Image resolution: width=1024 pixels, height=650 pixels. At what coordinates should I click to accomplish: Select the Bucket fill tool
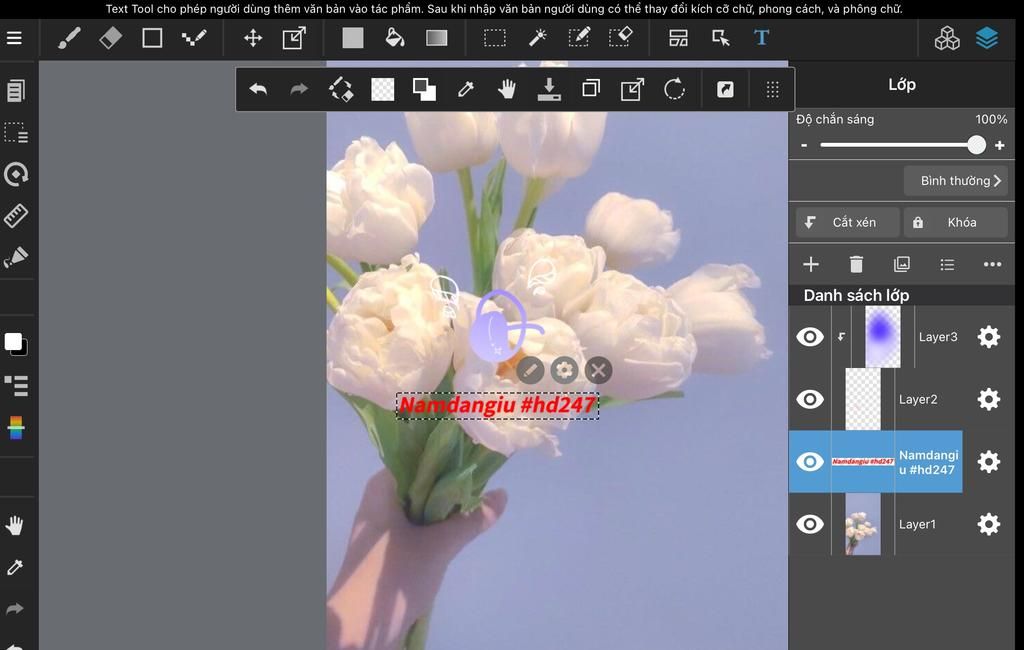click(394, 38)
